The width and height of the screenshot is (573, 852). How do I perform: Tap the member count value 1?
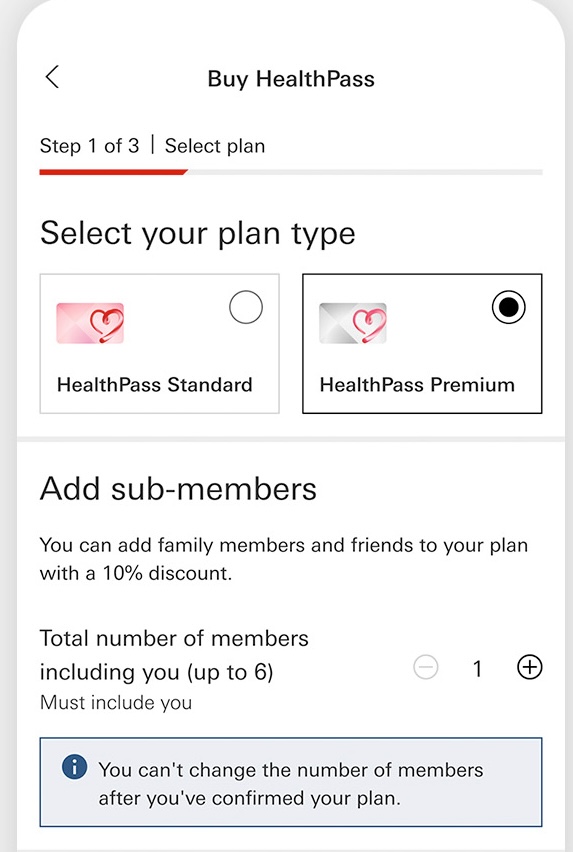[477, 668]
